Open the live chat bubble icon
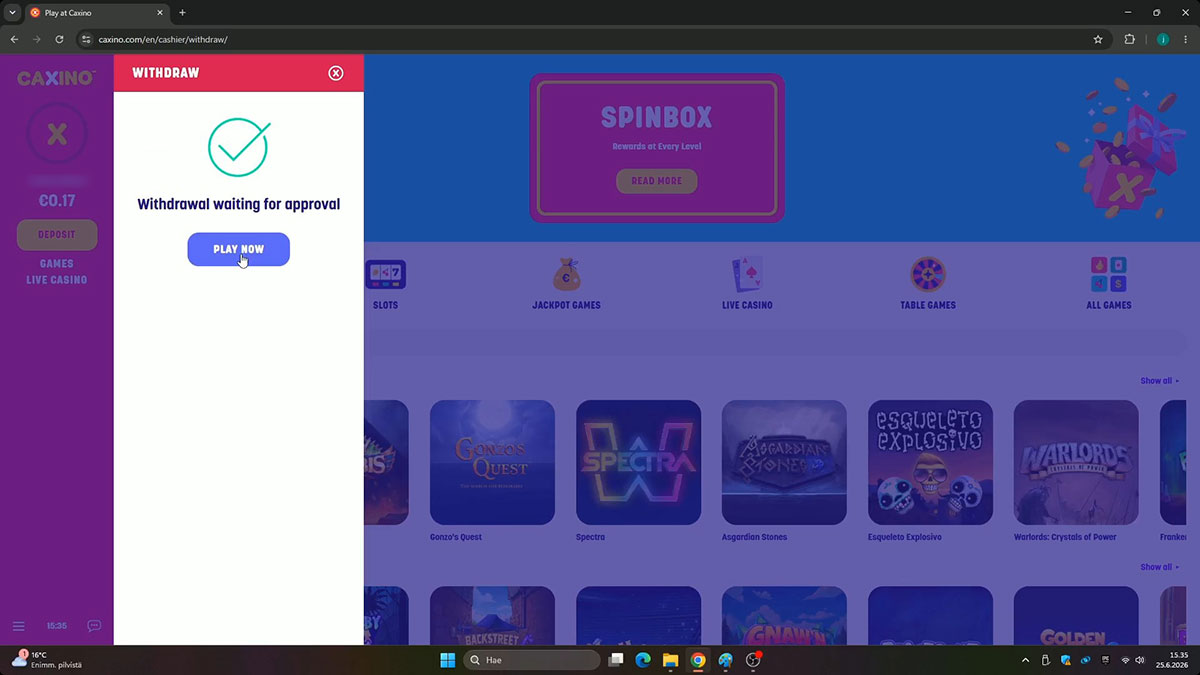 (94, 626)
